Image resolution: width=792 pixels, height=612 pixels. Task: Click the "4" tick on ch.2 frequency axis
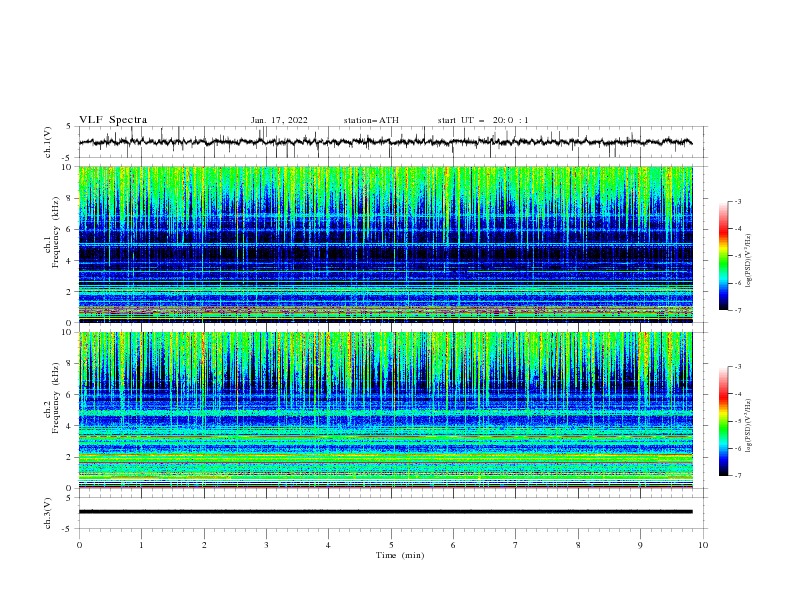70,426
